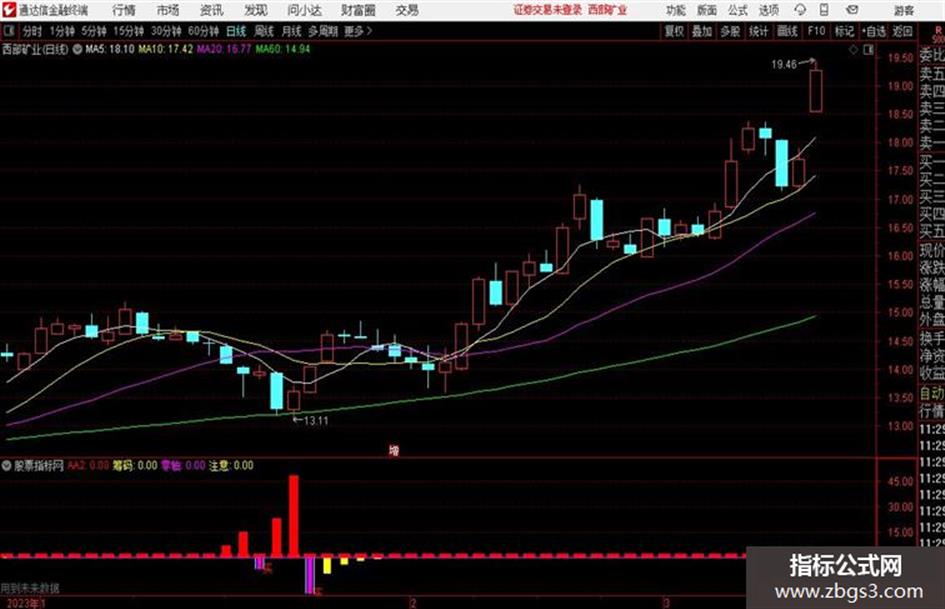
Task: Open the 交易 menu
Action: point(407,10)
